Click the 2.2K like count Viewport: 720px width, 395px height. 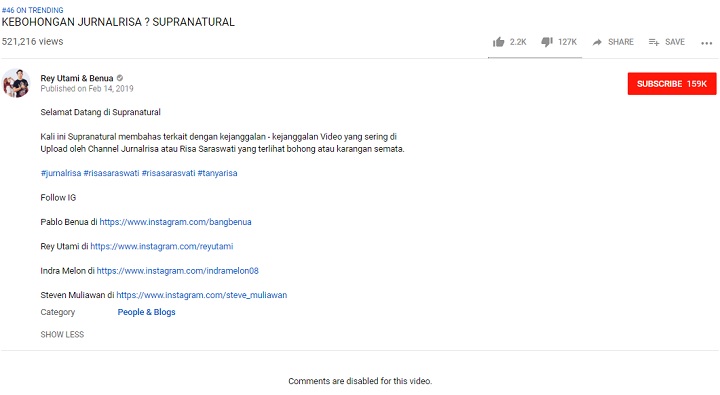(x=518, y=42)
